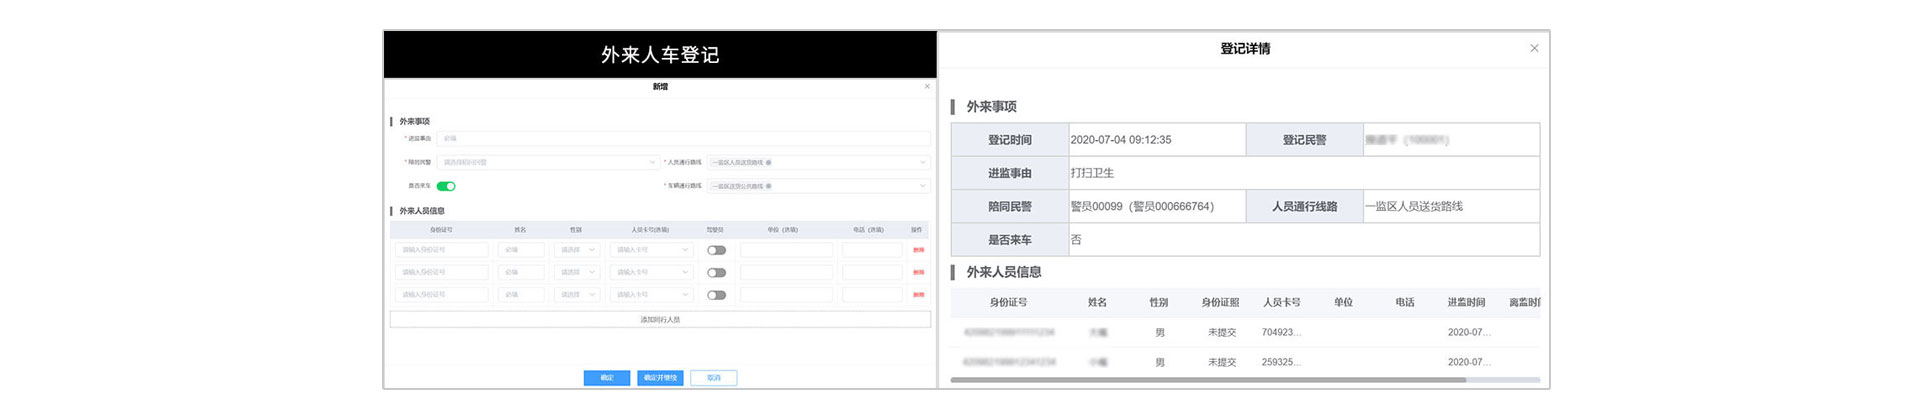Enable 驾驶员 toggle in first person row
The height and width of the screenshot is (407, 1920).
[716, 250]
